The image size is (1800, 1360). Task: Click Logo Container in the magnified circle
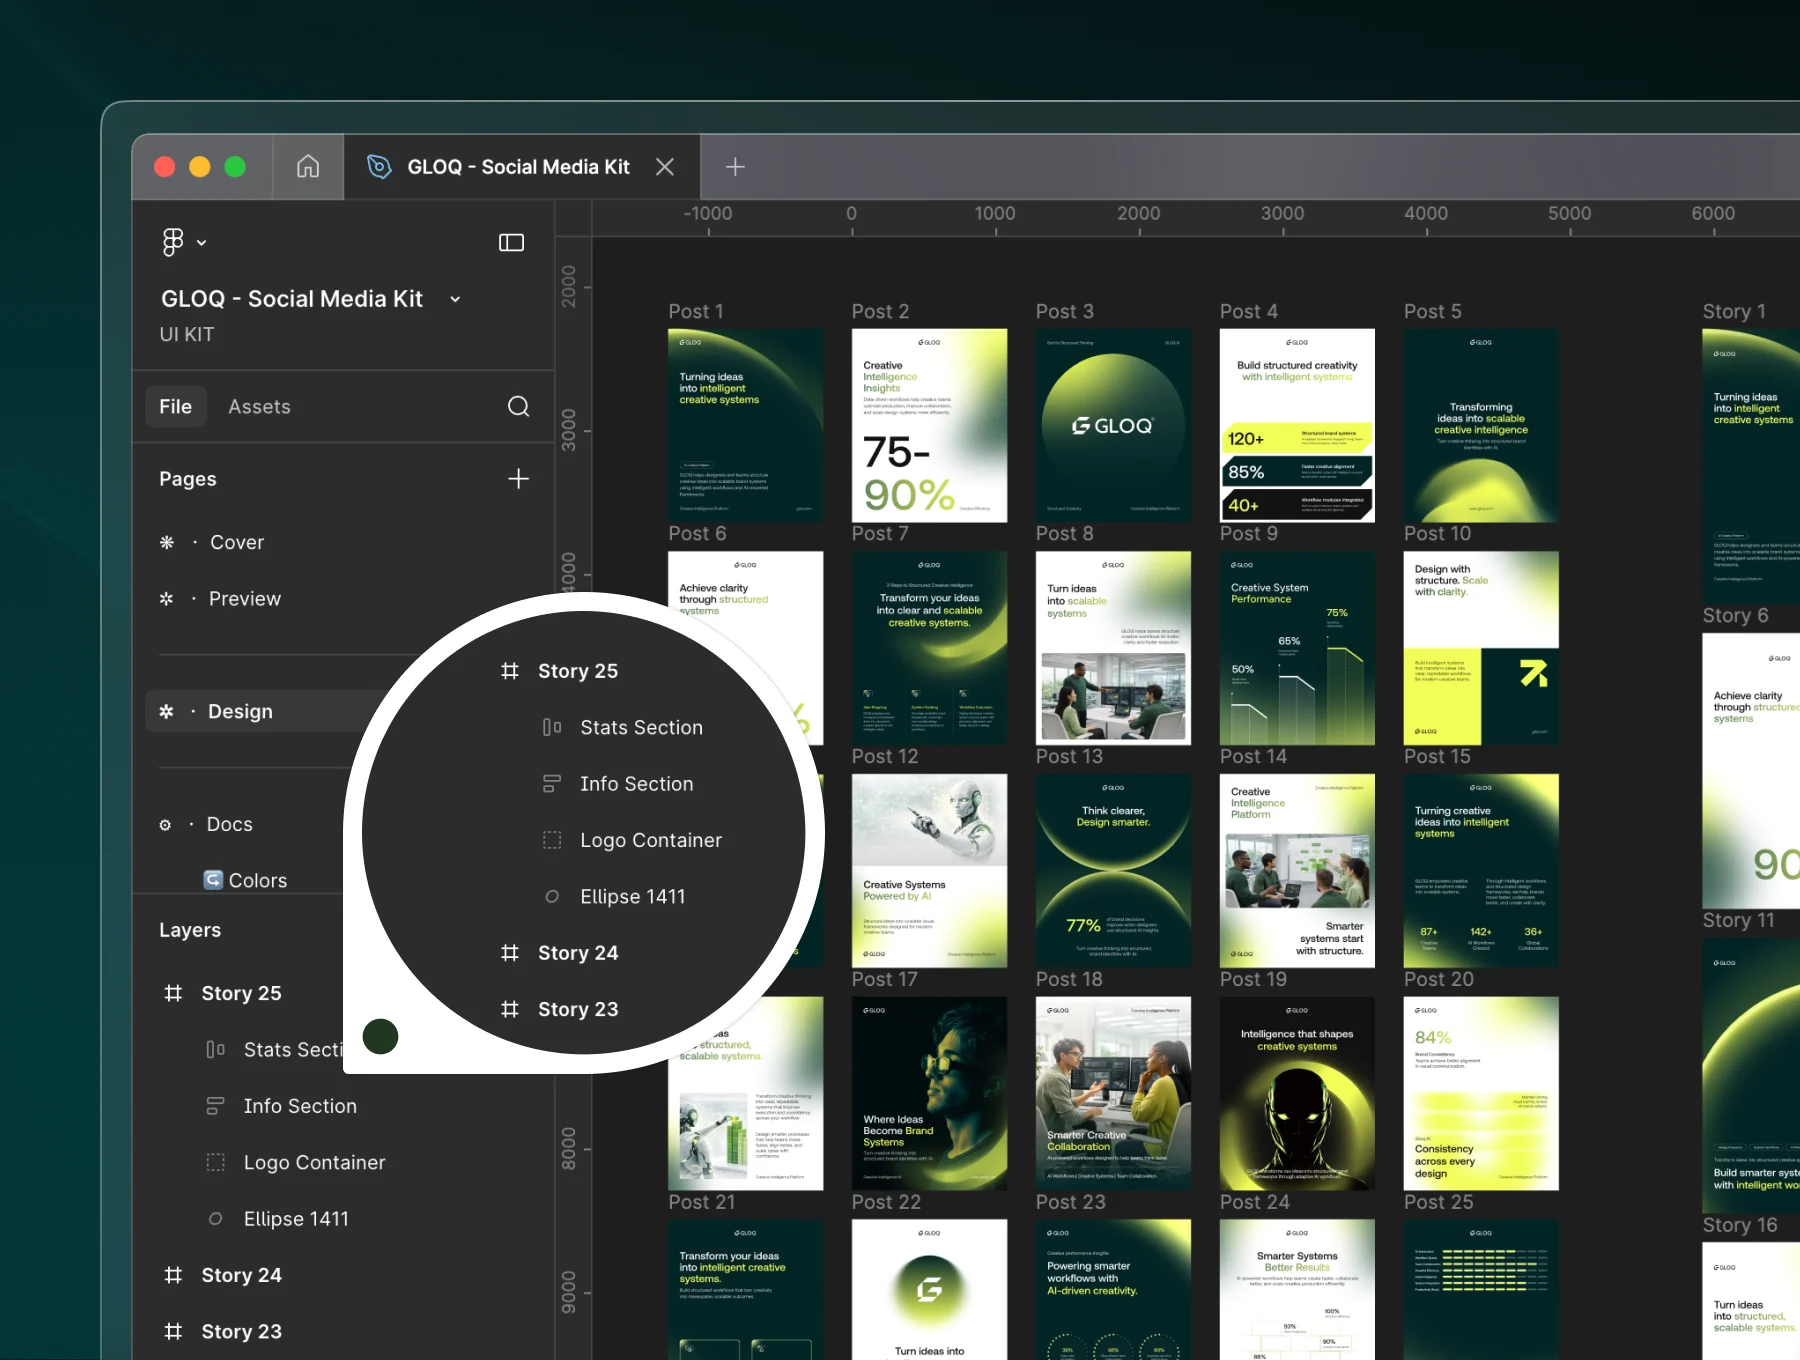[x=651, y=840]
